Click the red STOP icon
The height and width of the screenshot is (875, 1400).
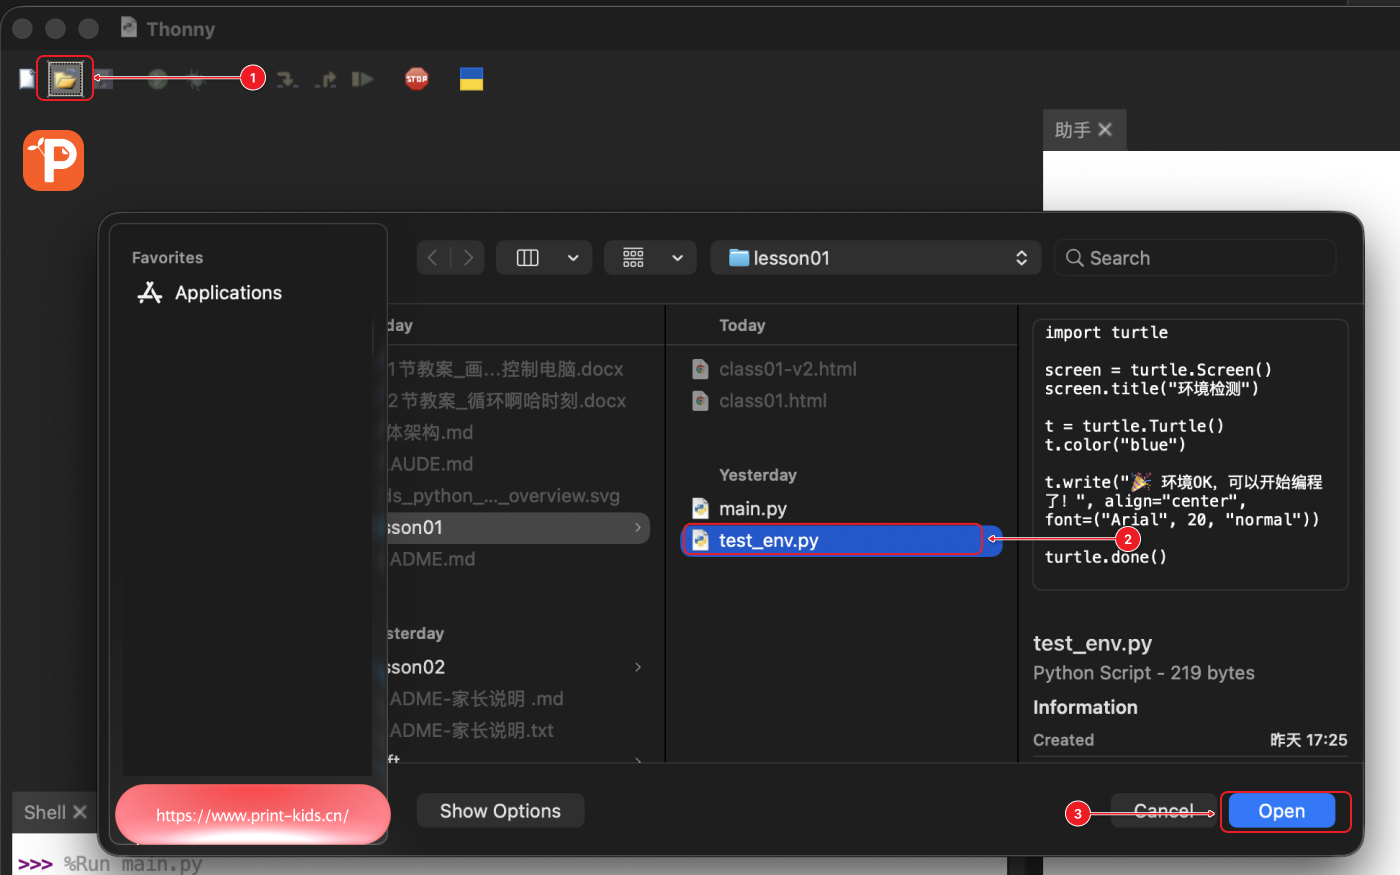[417, 78]
